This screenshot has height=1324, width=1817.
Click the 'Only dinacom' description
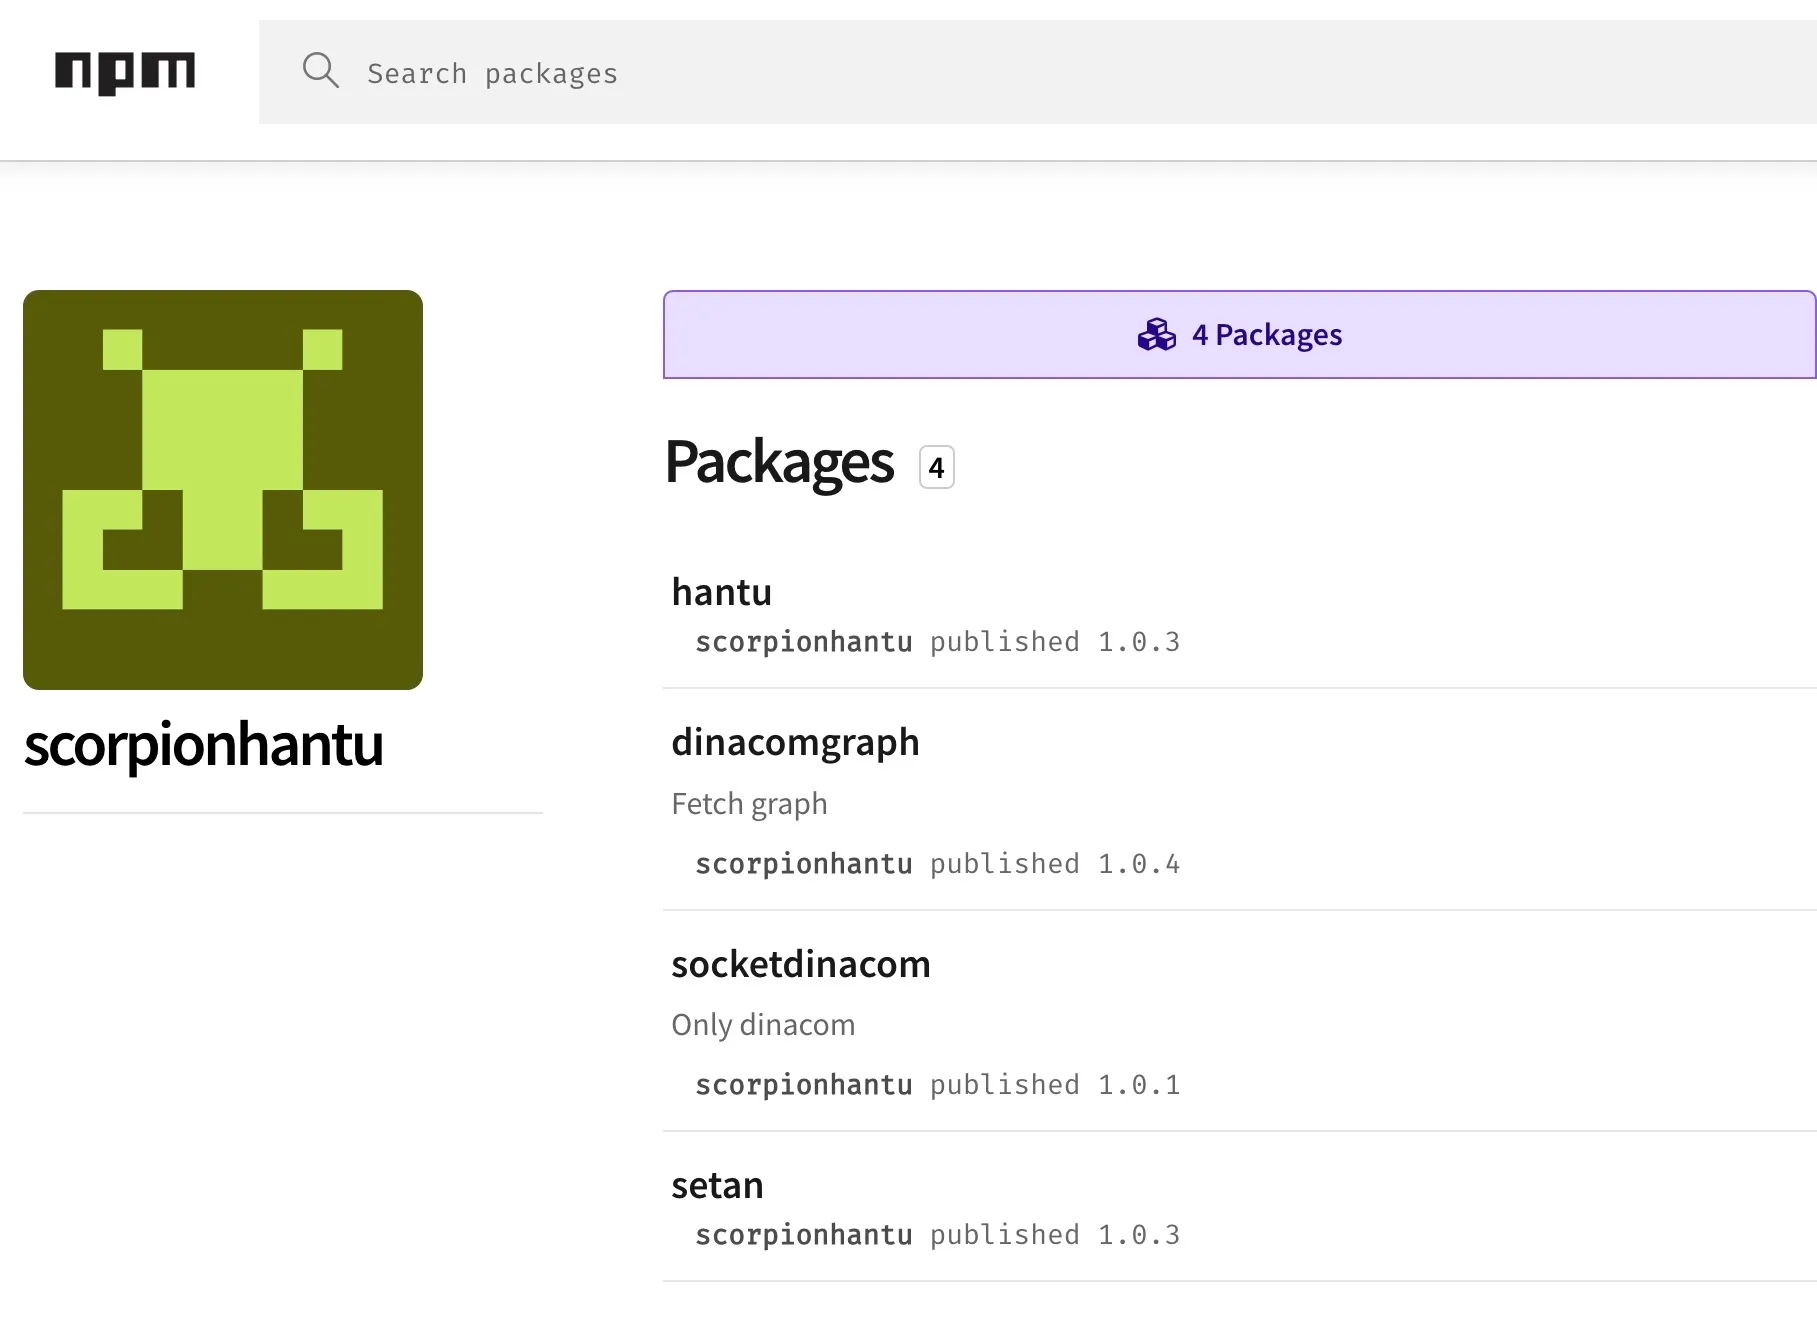763,1025
